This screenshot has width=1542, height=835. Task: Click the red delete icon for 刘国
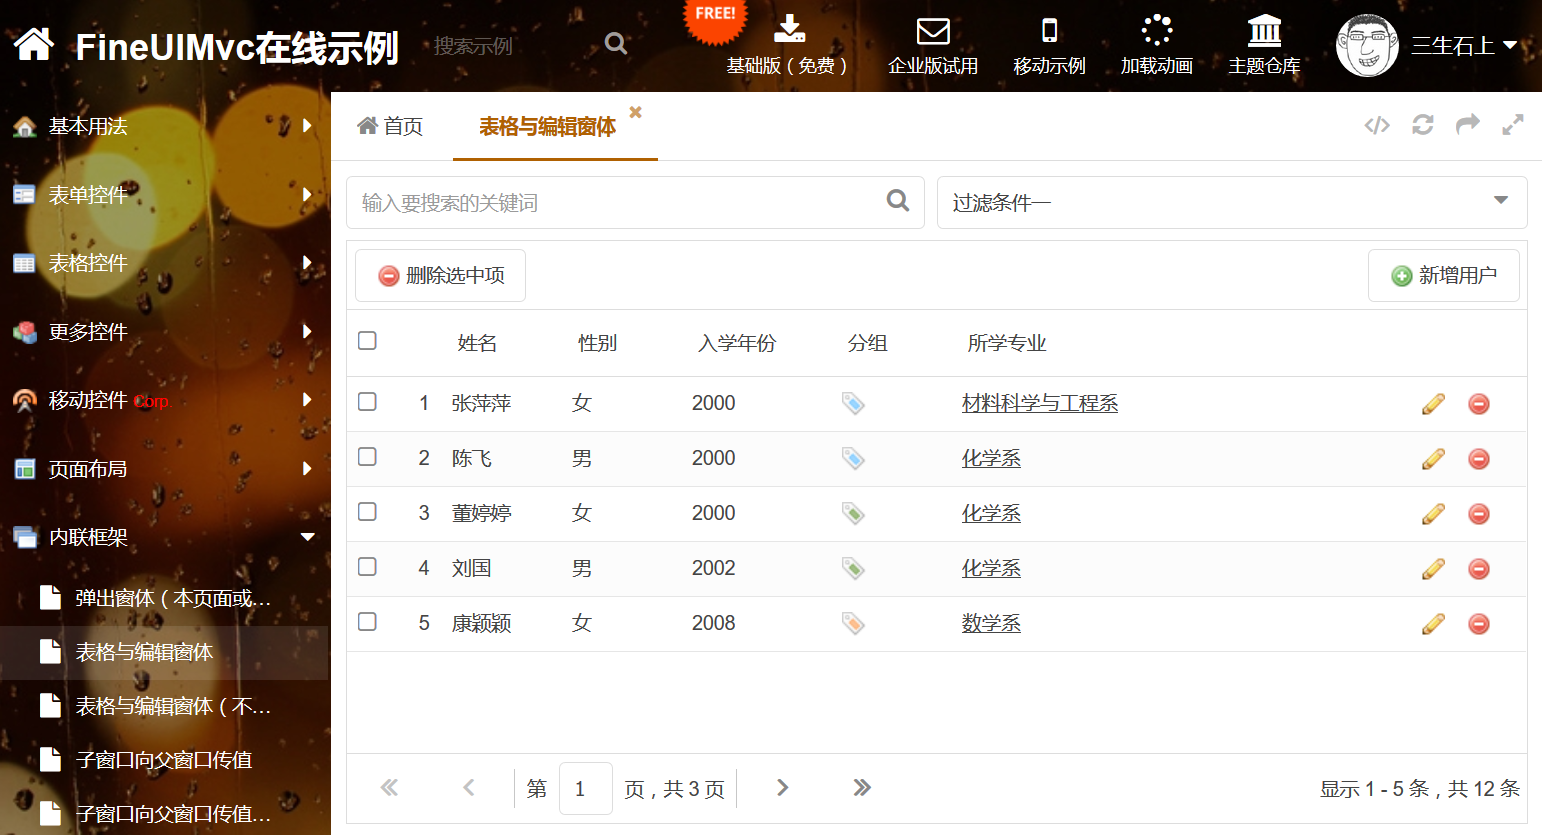pos(1478,569)
